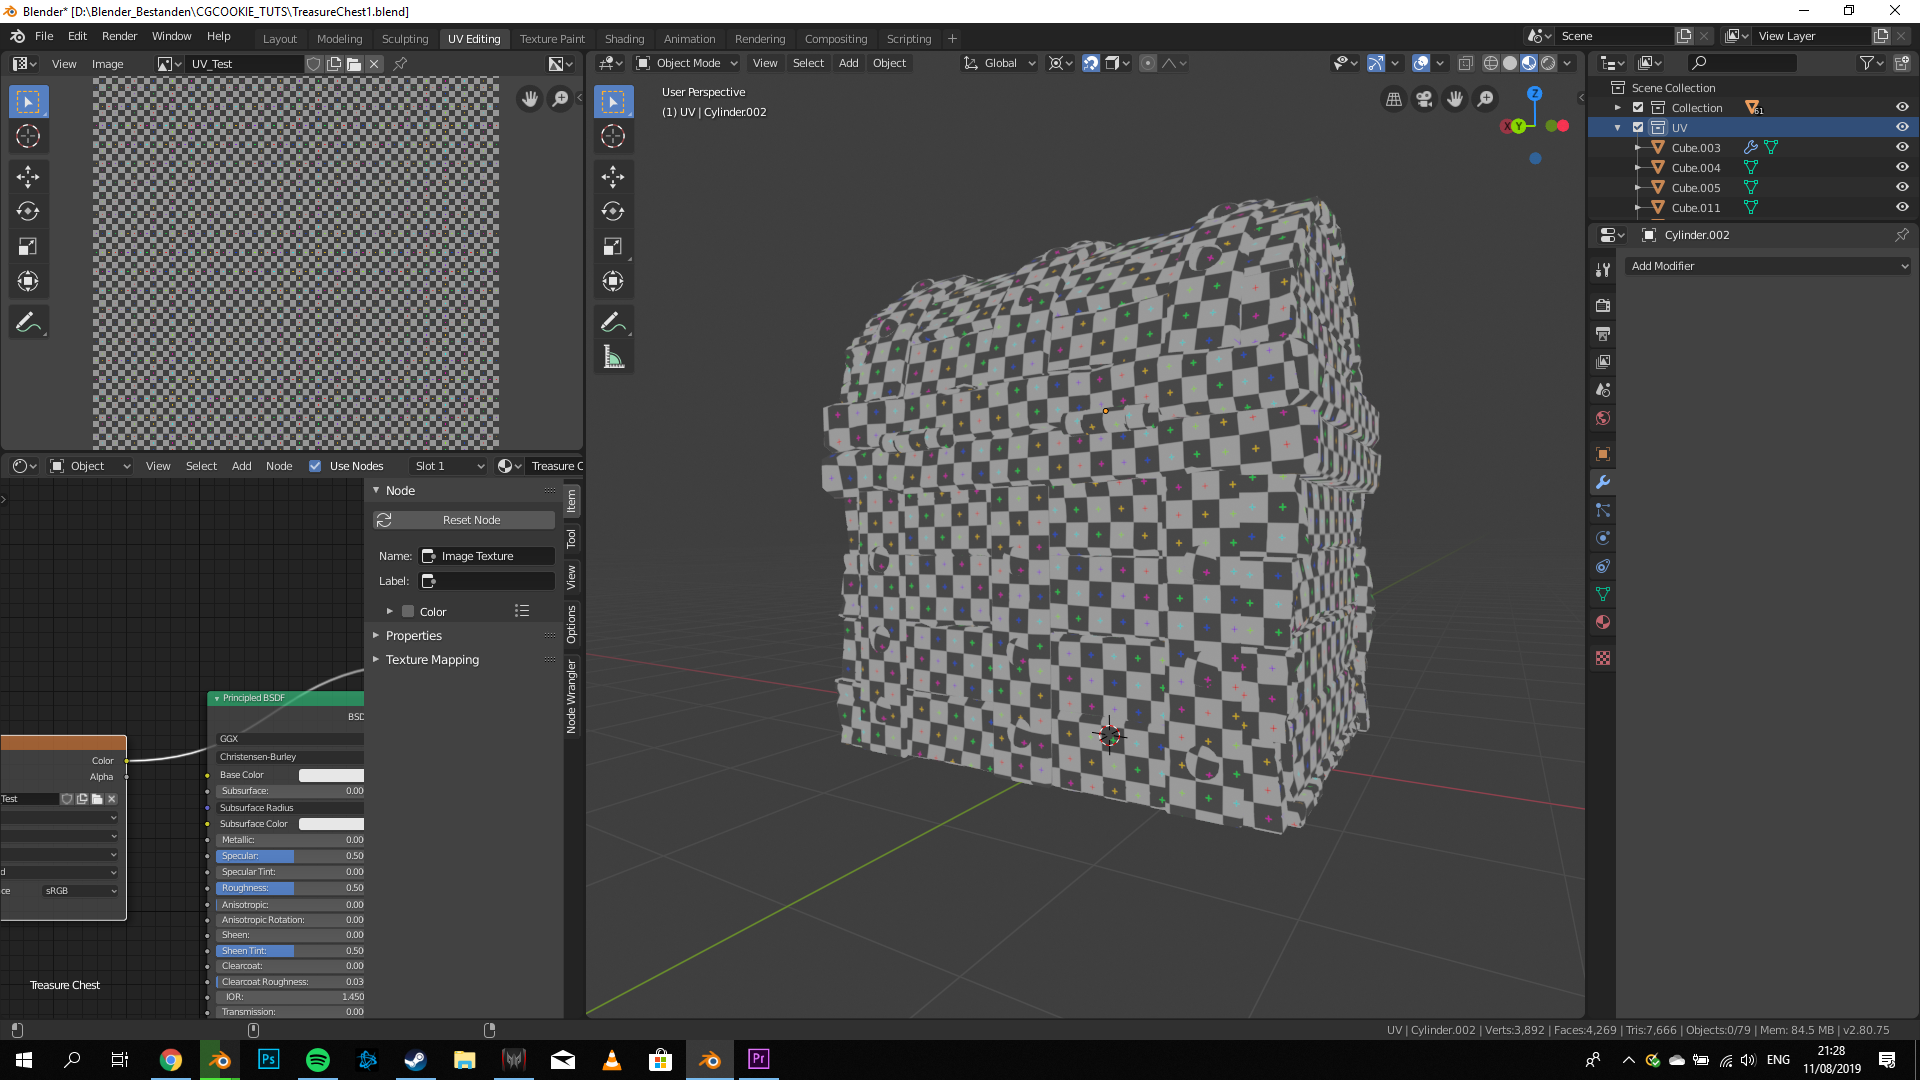Viewport: 1920px width, 1080px height.
Task: Select the Measure tool in 3D viewport
Action: click(613, 358)
